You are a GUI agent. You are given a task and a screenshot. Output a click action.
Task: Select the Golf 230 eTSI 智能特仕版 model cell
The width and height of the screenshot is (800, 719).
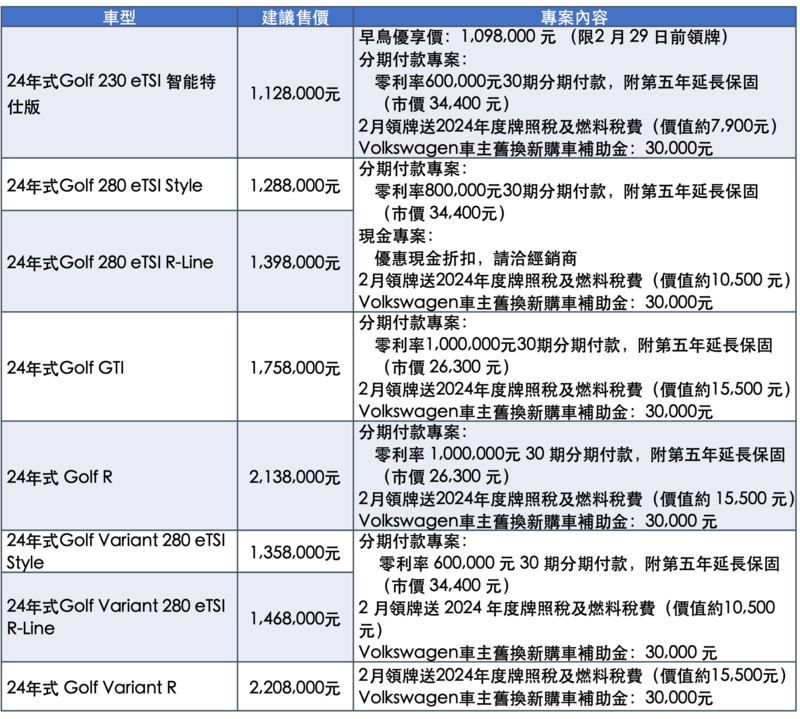tap(118, 92)
